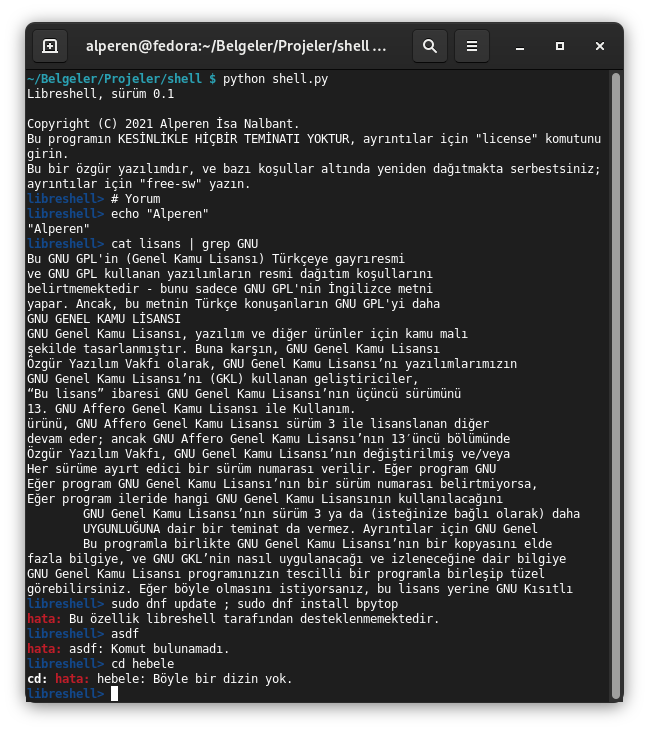The height and width of the screenshot is (731, 649).
Task: Click the 'ayrıntılar için "free-sw" yazın' line
Action: coord(139,184)
